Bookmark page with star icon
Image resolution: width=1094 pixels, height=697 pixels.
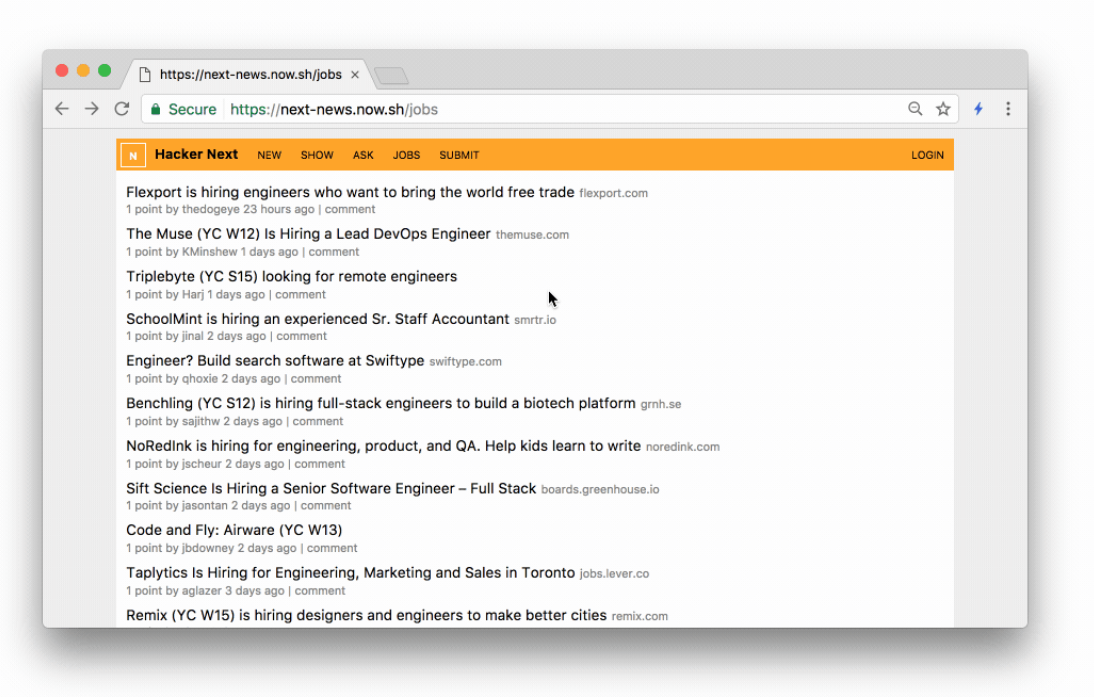[943, 109]
